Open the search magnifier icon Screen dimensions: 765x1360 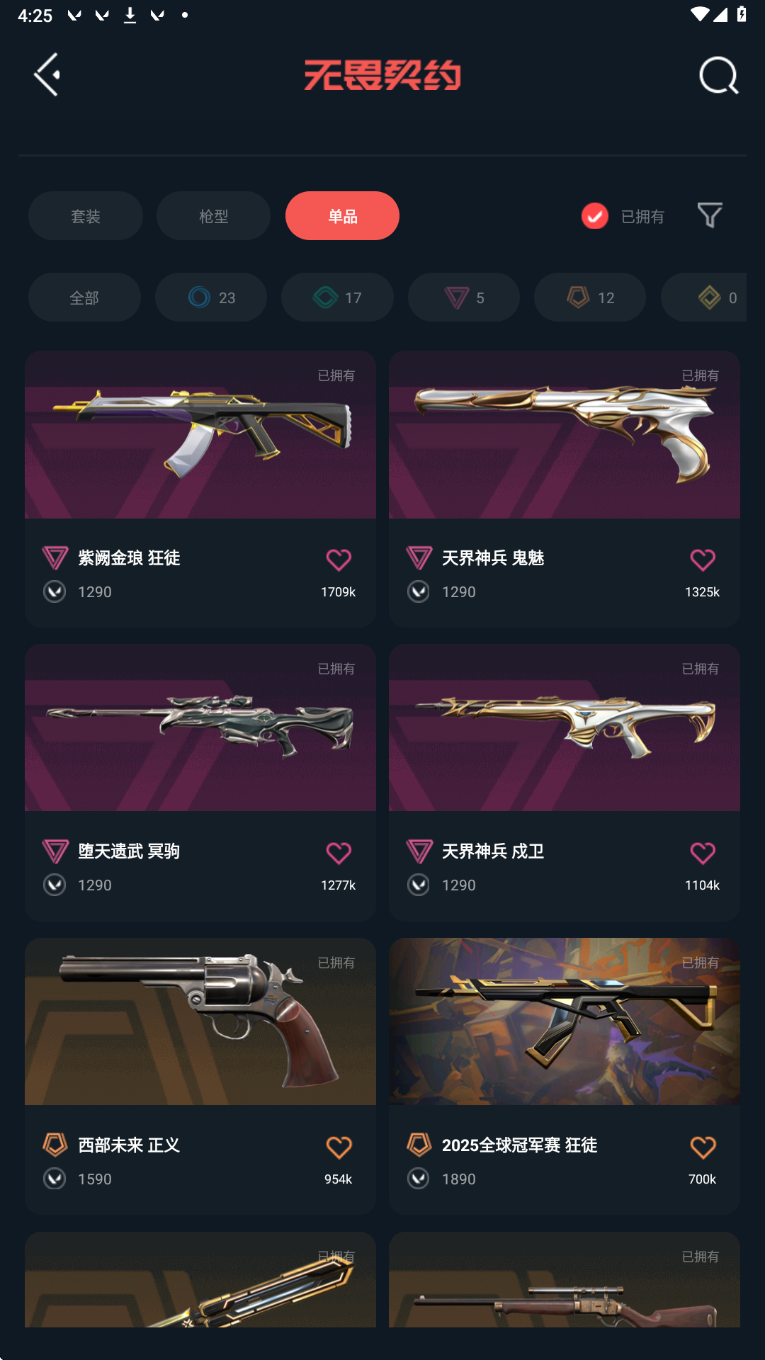click(x=718, y=75)
